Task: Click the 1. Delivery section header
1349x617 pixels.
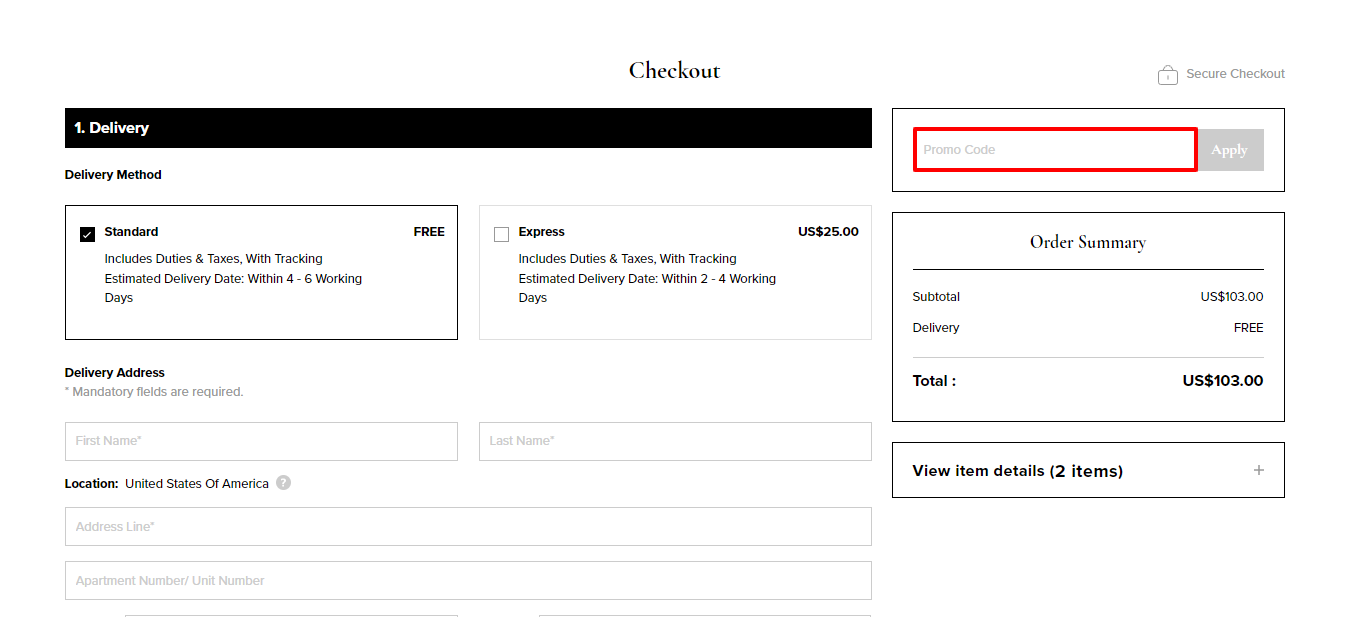Action: [468, 128]
